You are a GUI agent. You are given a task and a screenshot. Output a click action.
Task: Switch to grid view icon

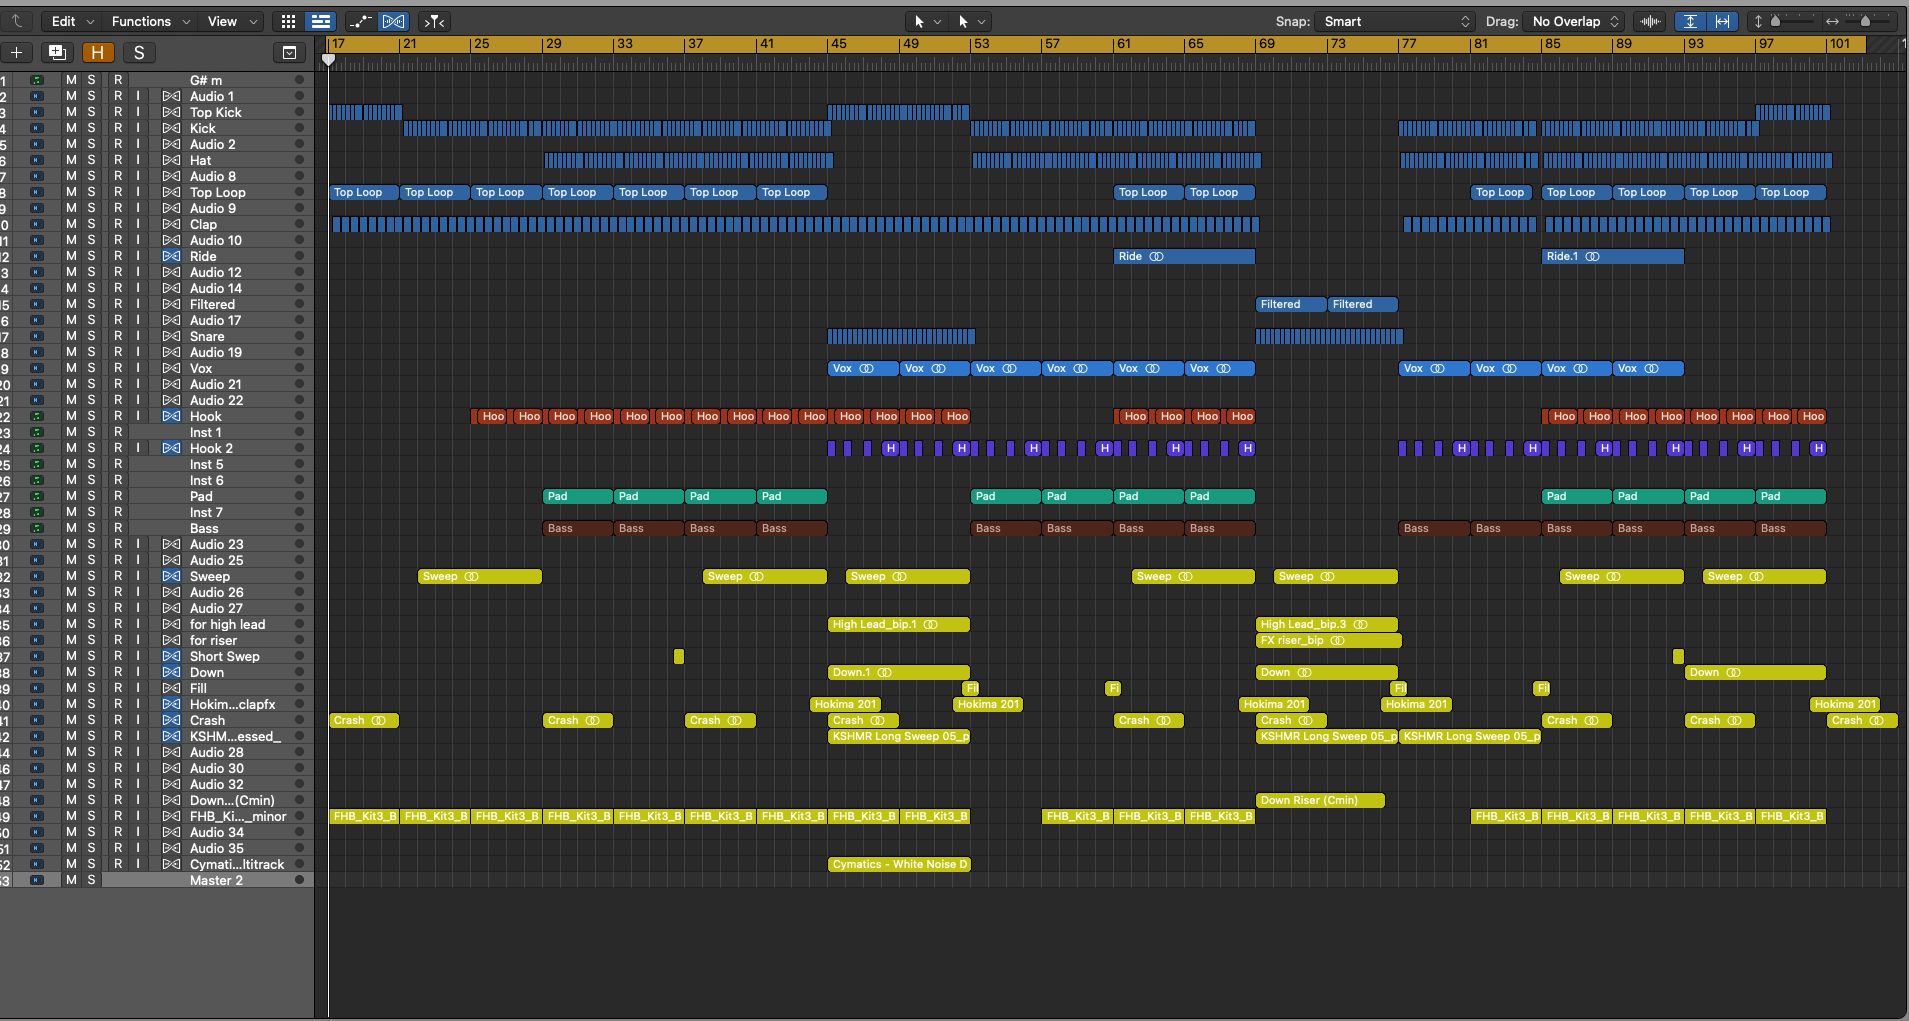tap(288, 21)
